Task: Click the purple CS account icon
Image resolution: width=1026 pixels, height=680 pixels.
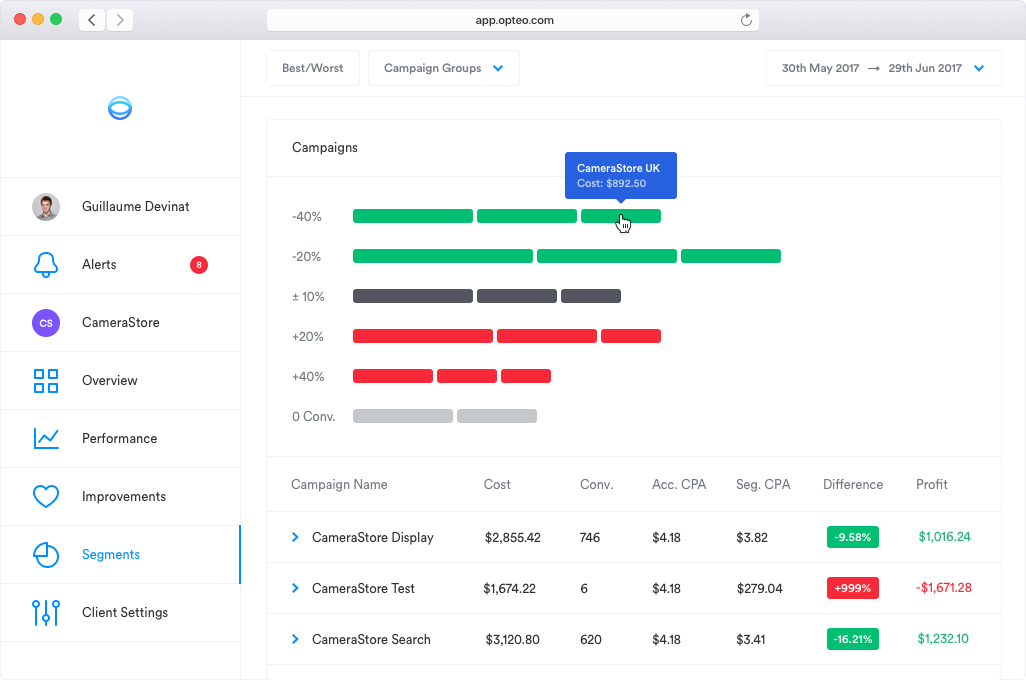Action: pyautogui.click(x=46, y=323)
